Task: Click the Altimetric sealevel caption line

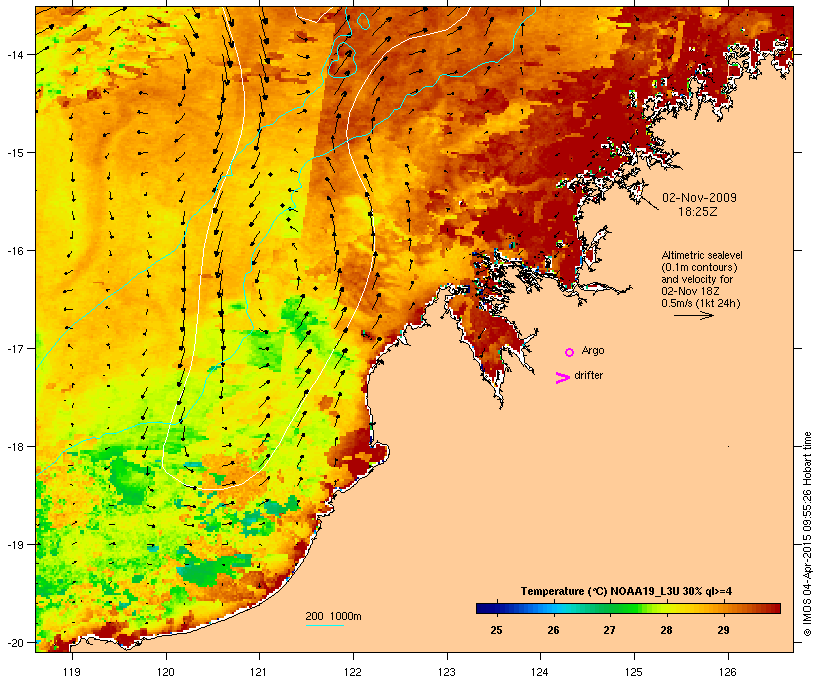Action: [702, 255]
